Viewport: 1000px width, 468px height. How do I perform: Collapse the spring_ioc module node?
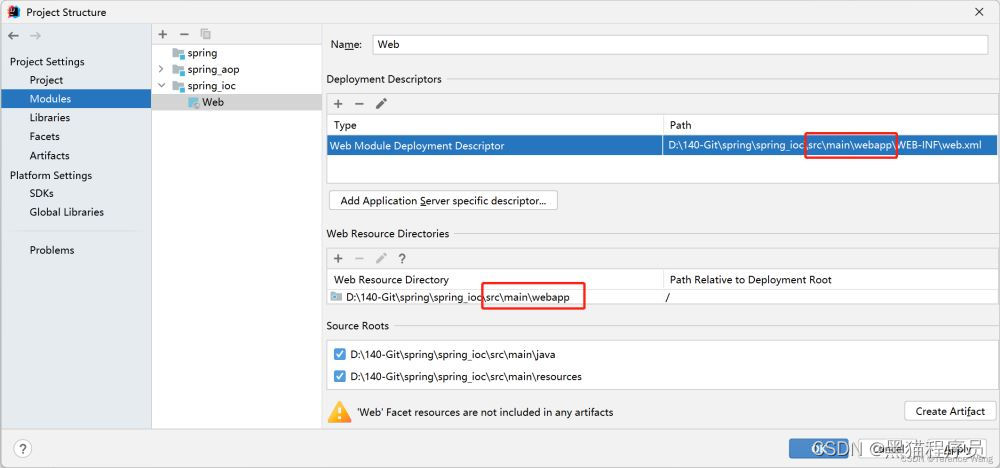(x=161, y=85)
